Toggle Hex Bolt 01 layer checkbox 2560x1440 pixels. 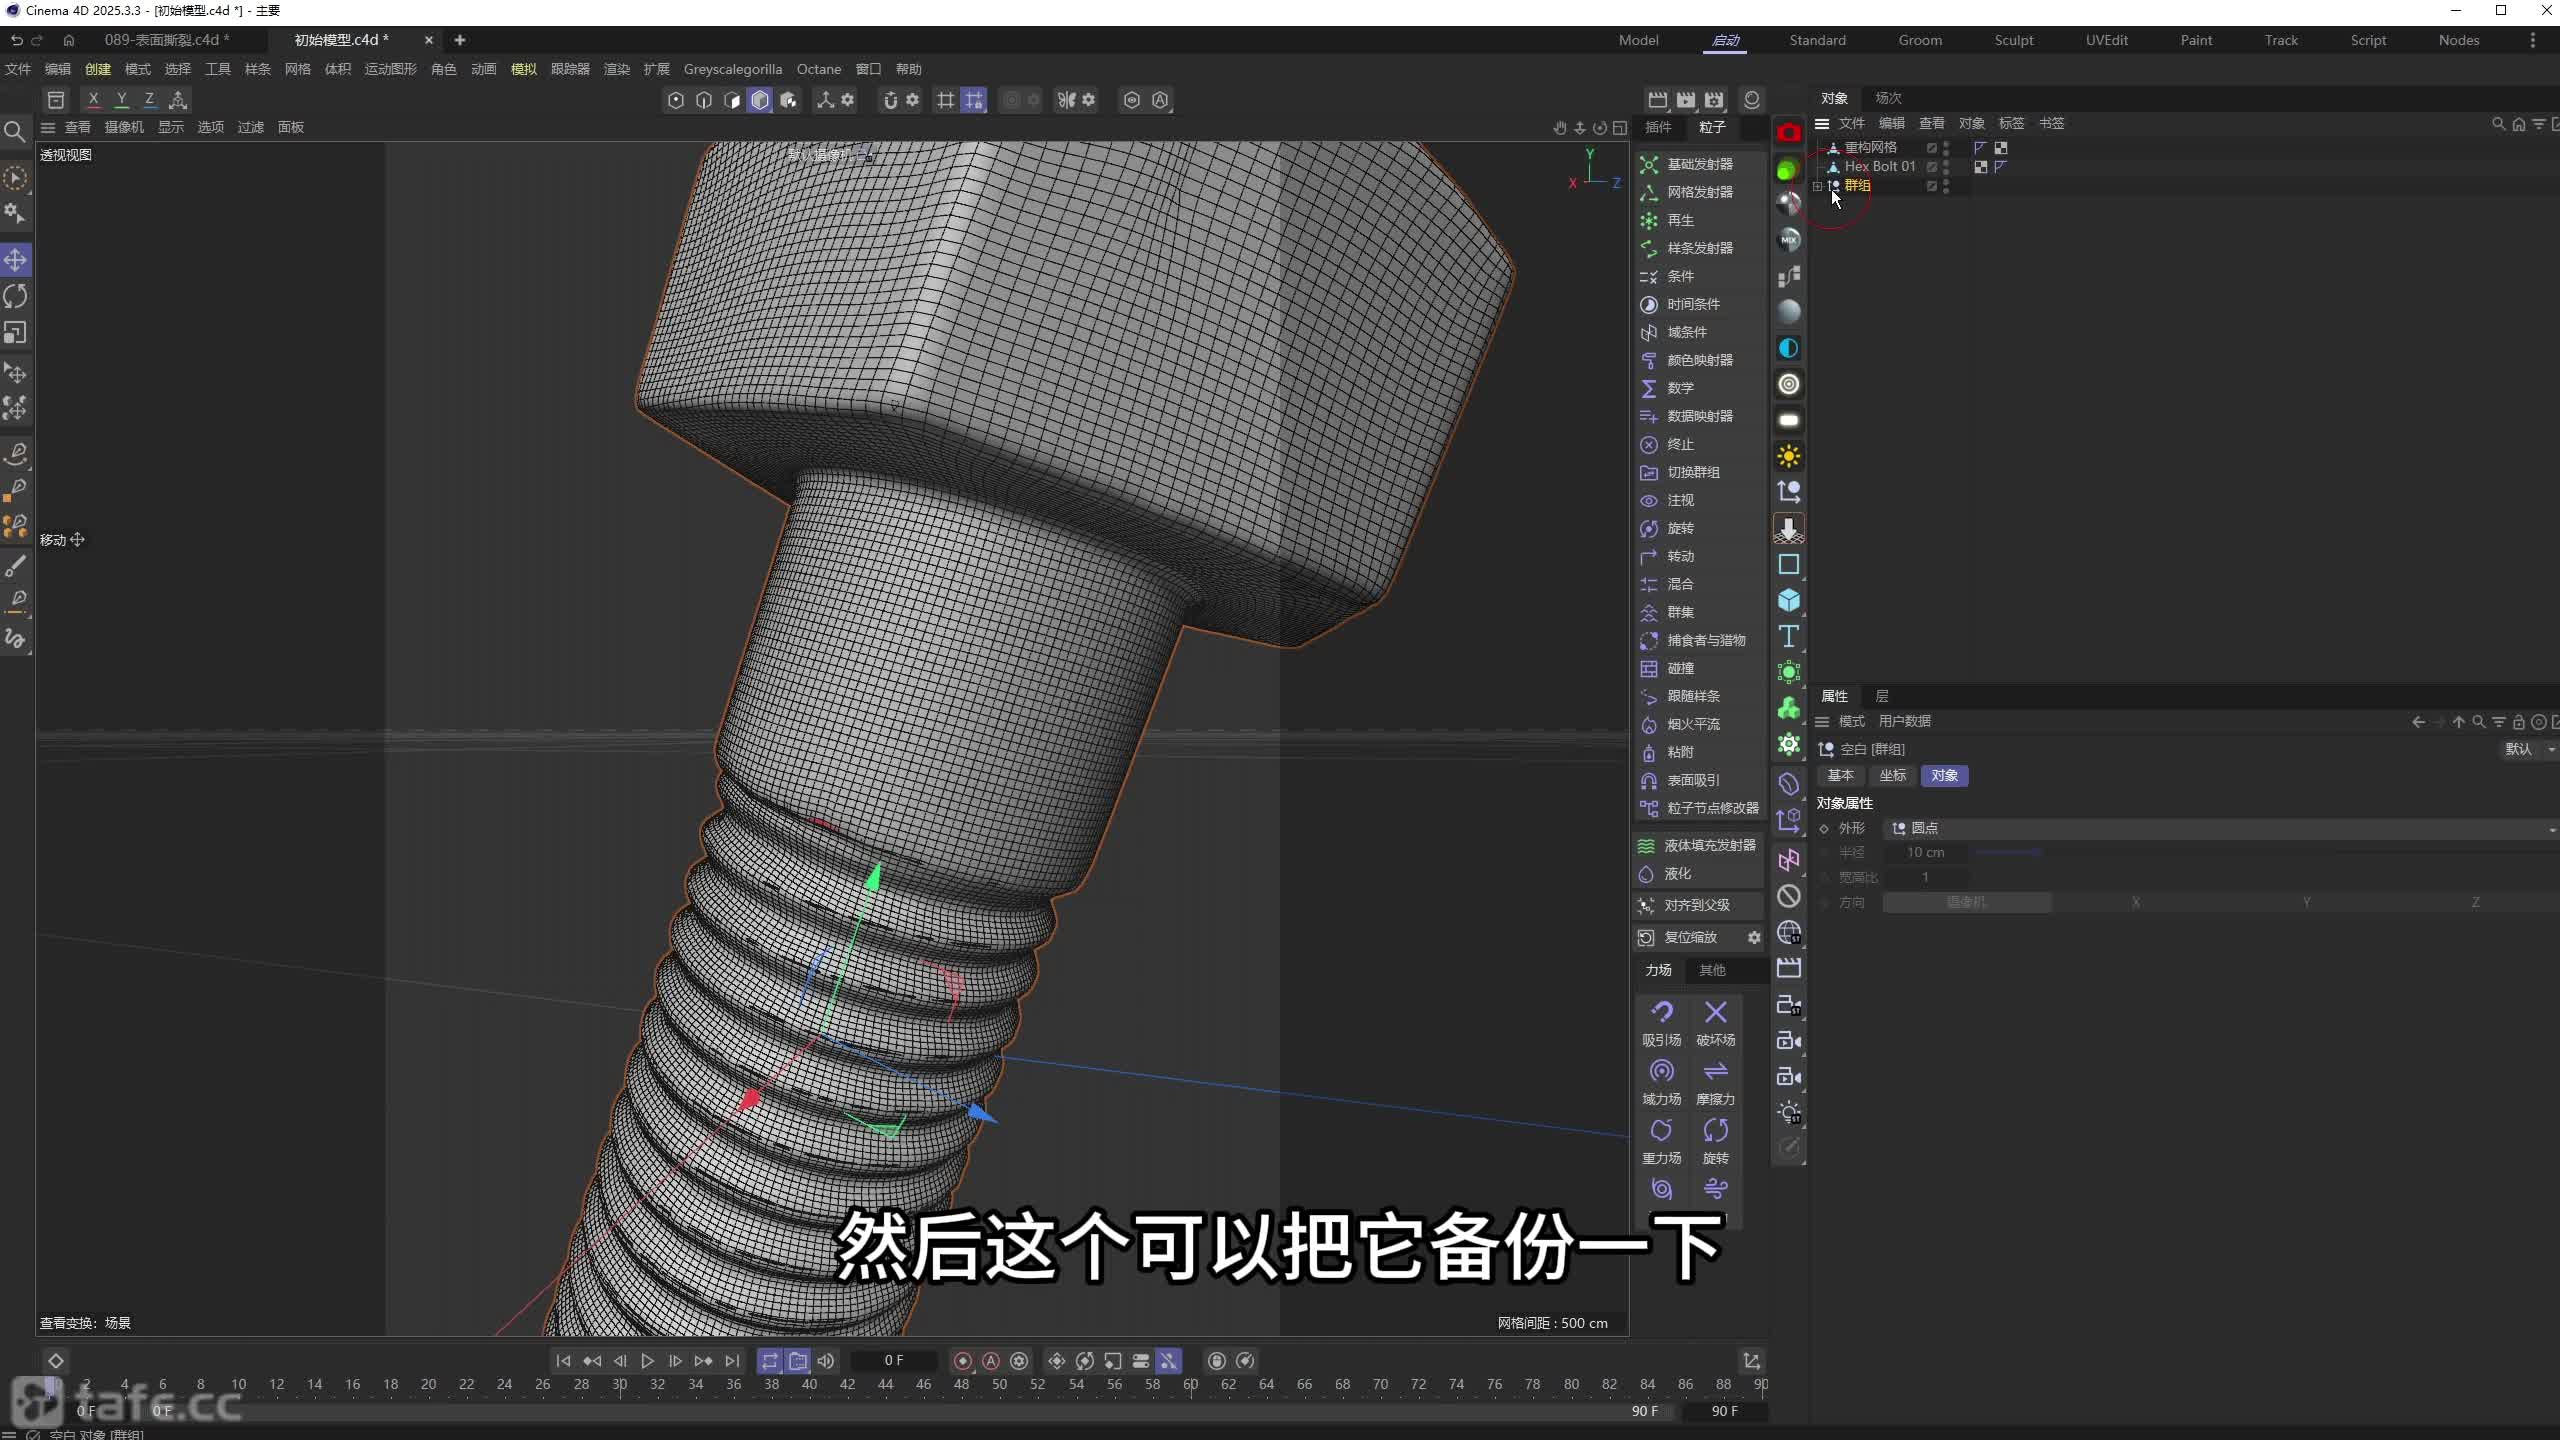(1932, 167)
